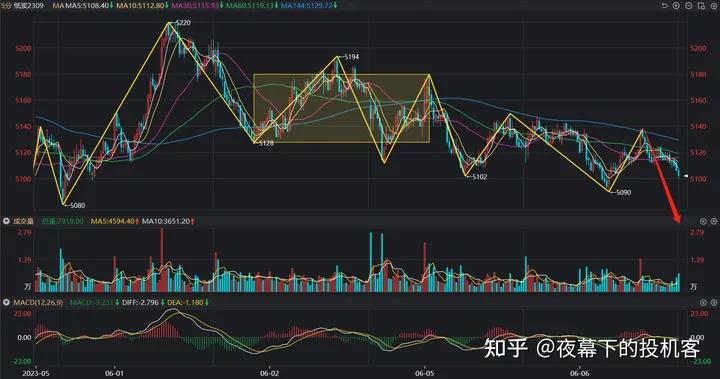
Task: Click the 06-05 date axis label
Action: 425,373
